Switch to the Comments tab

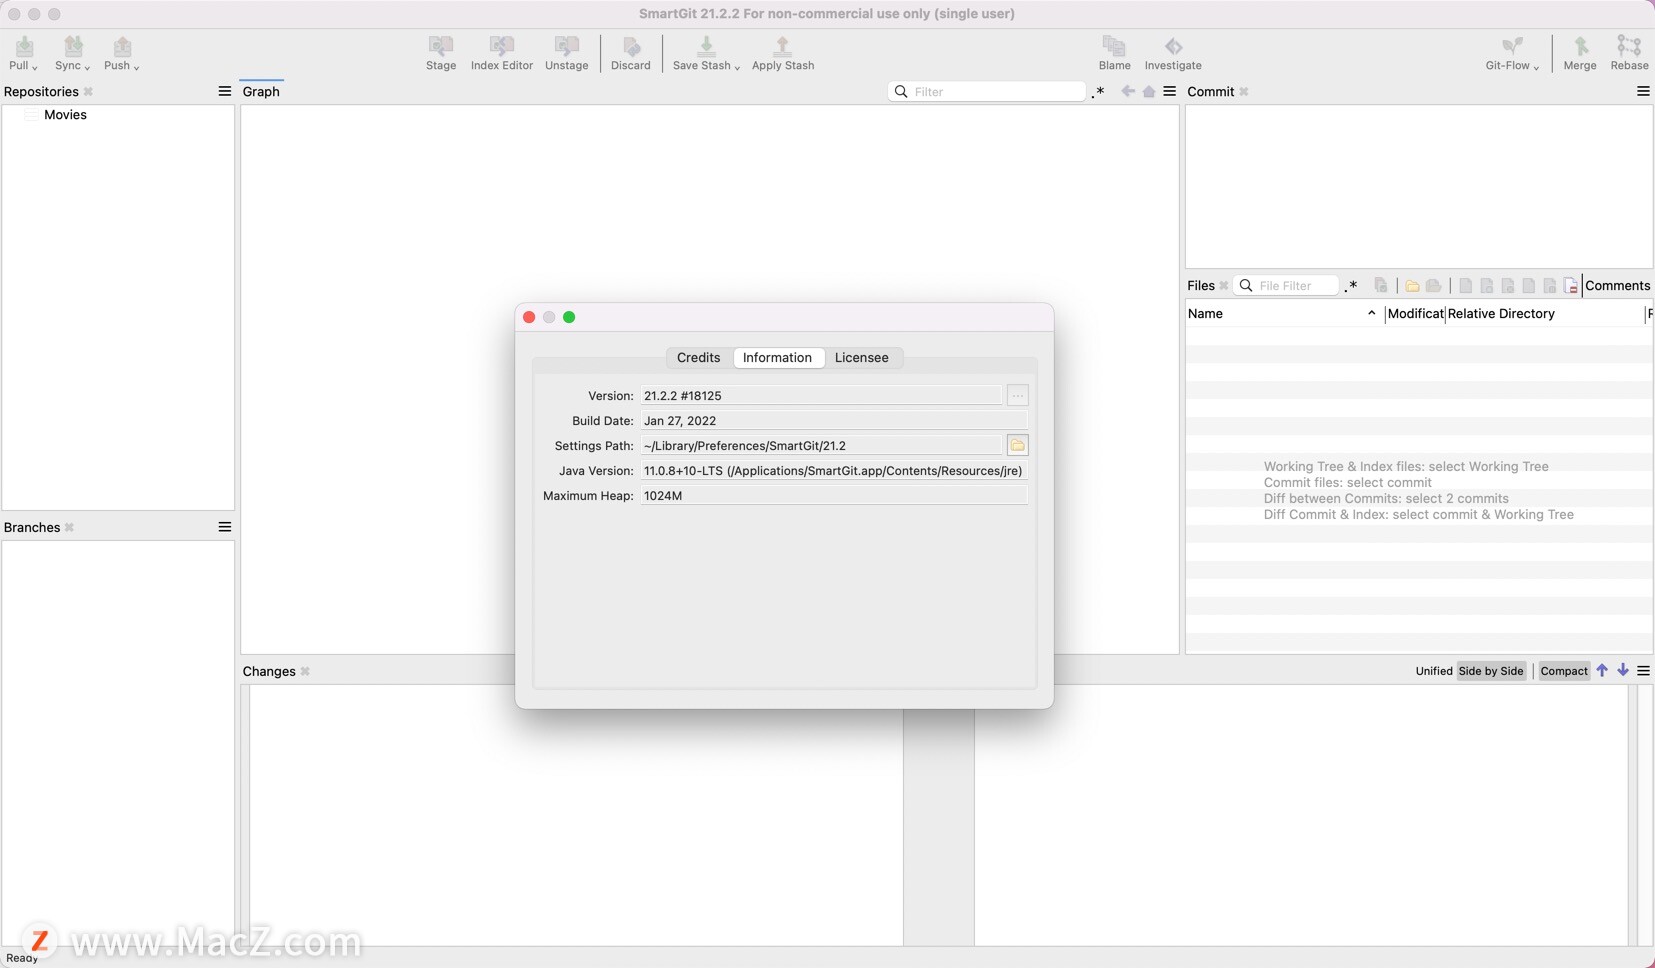1617,286
